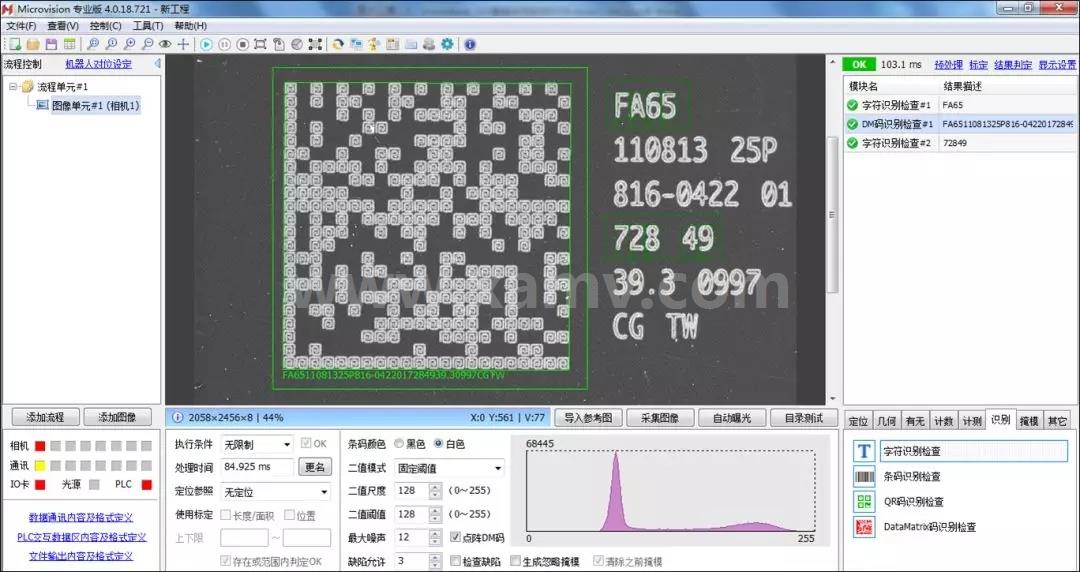The image size is (1080, 572).
Task: Start running with the play button
Action: pyautogui.click(x=207, y=44)
